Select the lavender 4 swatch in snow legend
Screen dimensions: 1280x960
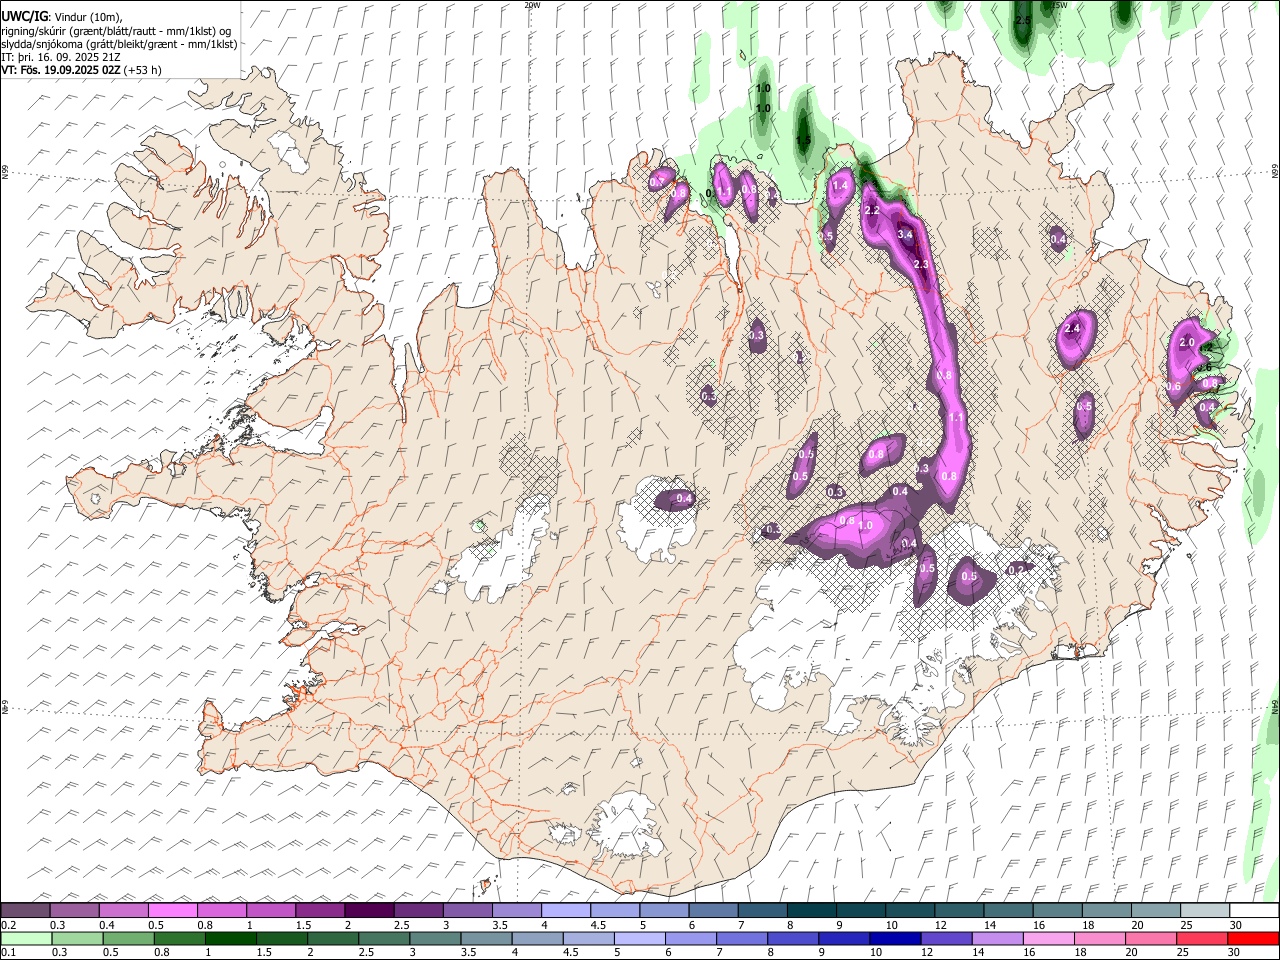[565, 911]
